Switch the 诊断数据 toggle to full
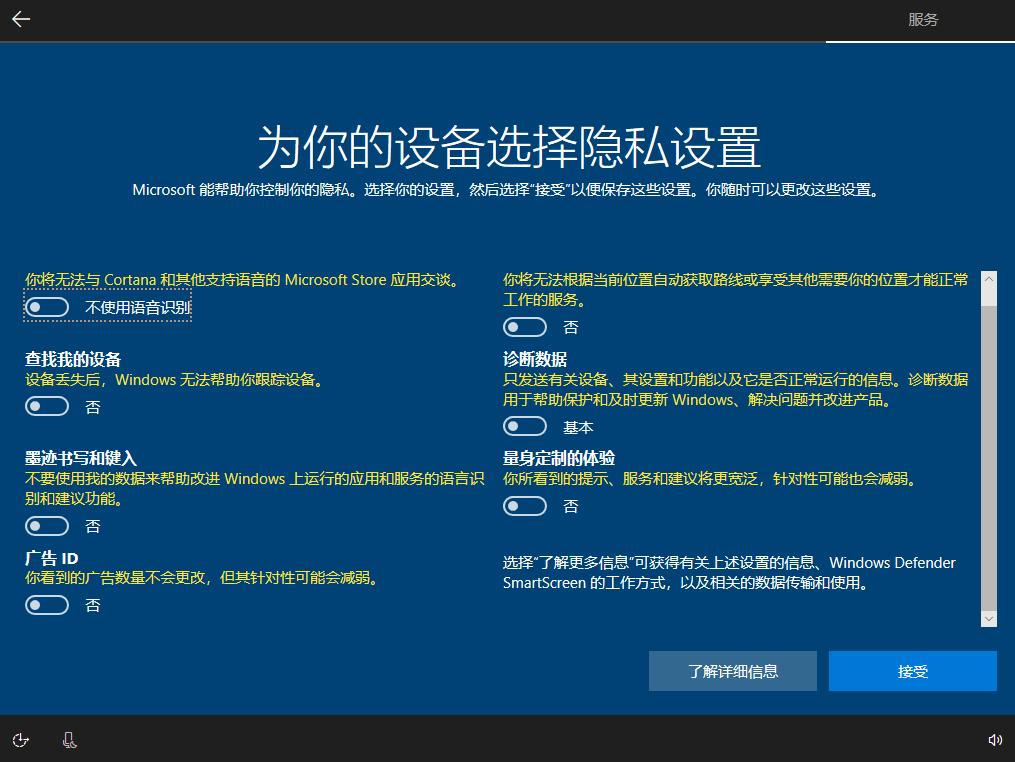This screenshot has height=762, width=1015. tap(524, 426)
